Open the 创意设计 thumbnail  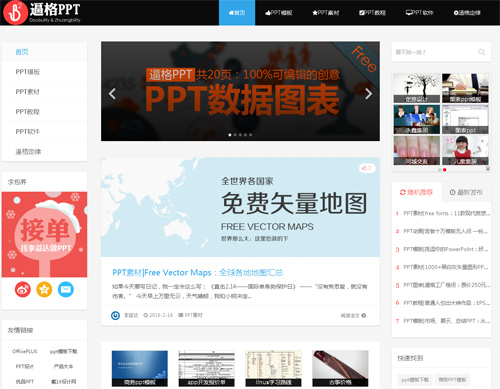coord(417,88)
